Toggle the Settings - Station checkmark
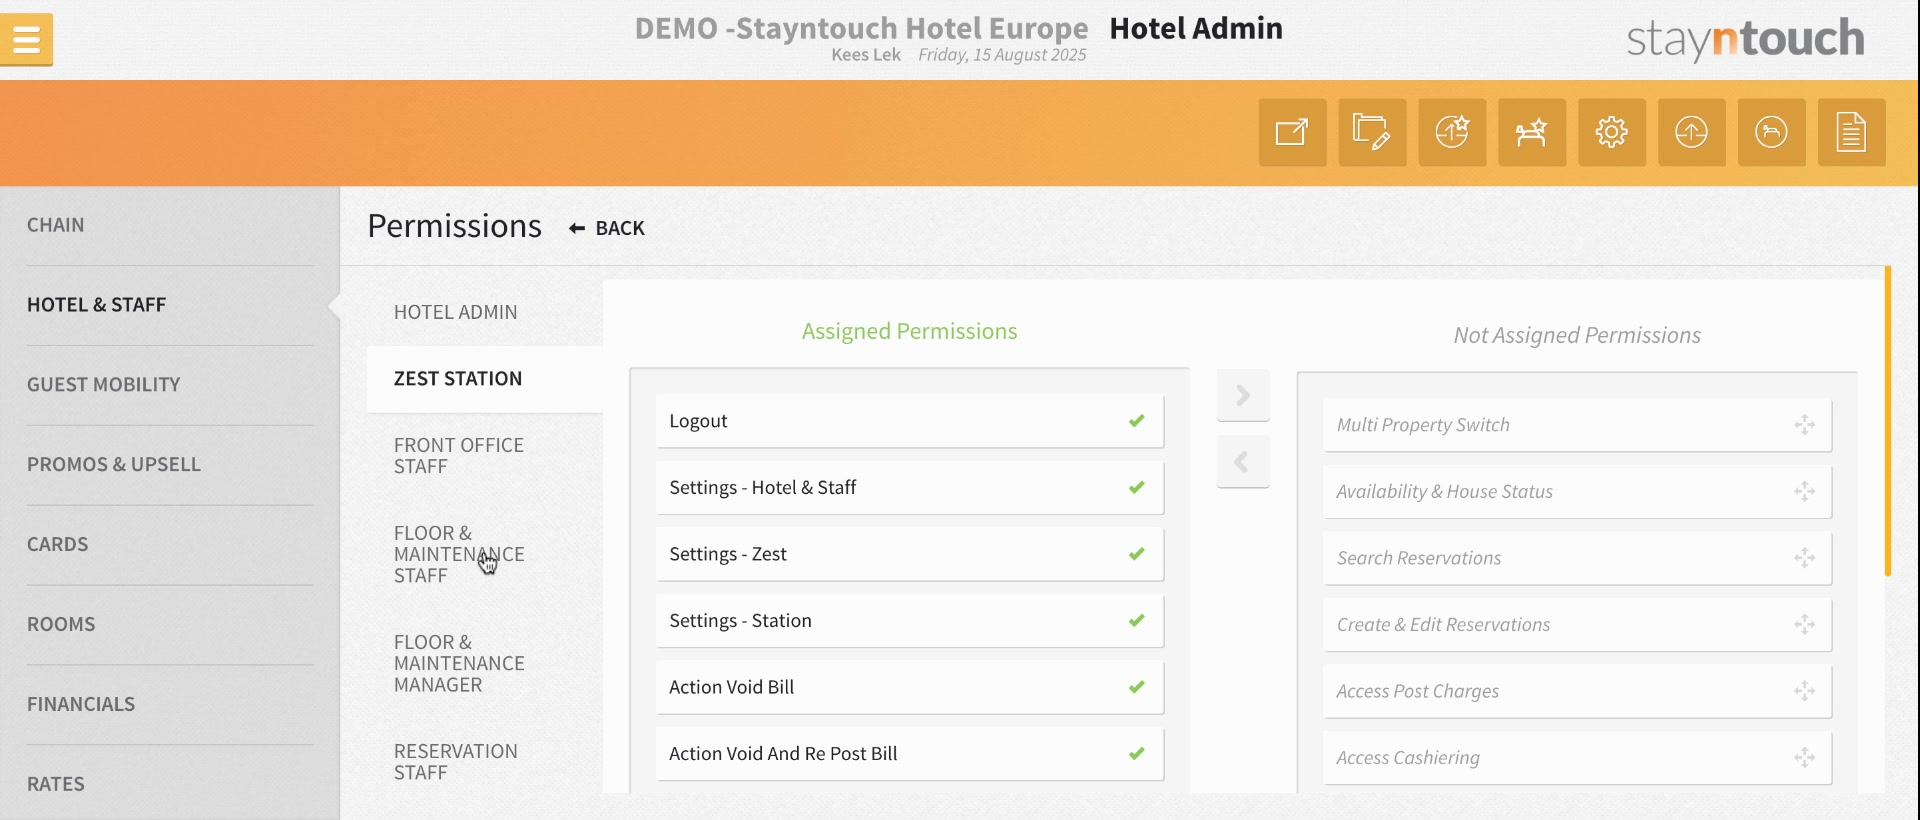 [x=1137, y=620]
